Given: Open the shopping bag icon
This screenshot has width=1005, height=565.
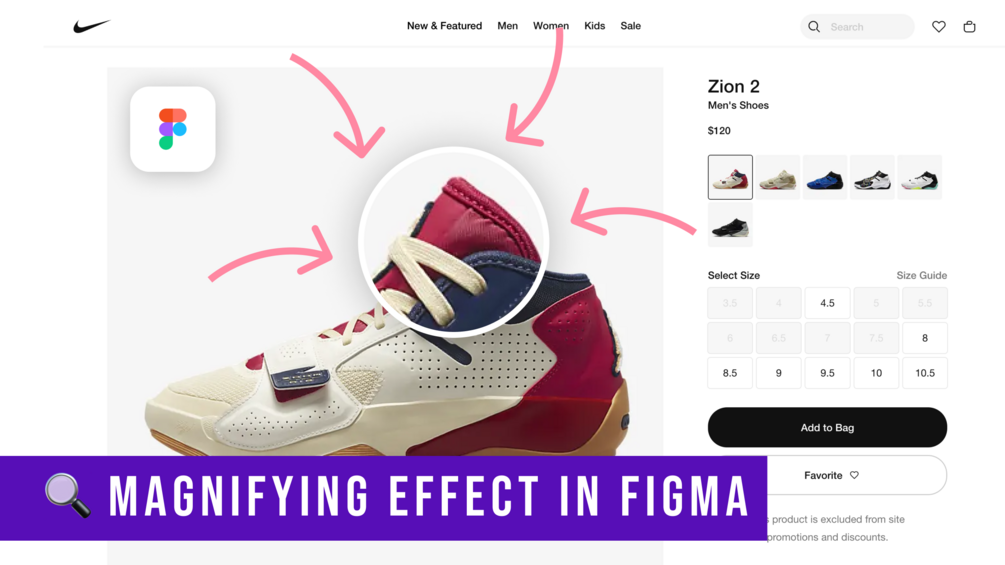Looking at the screenshot, I should 969,27.
